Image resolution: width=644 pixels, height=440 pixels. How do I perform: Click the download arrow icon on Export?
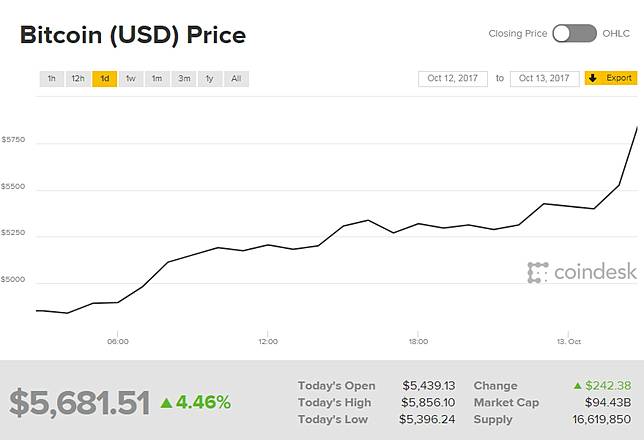tap(591, 78)
